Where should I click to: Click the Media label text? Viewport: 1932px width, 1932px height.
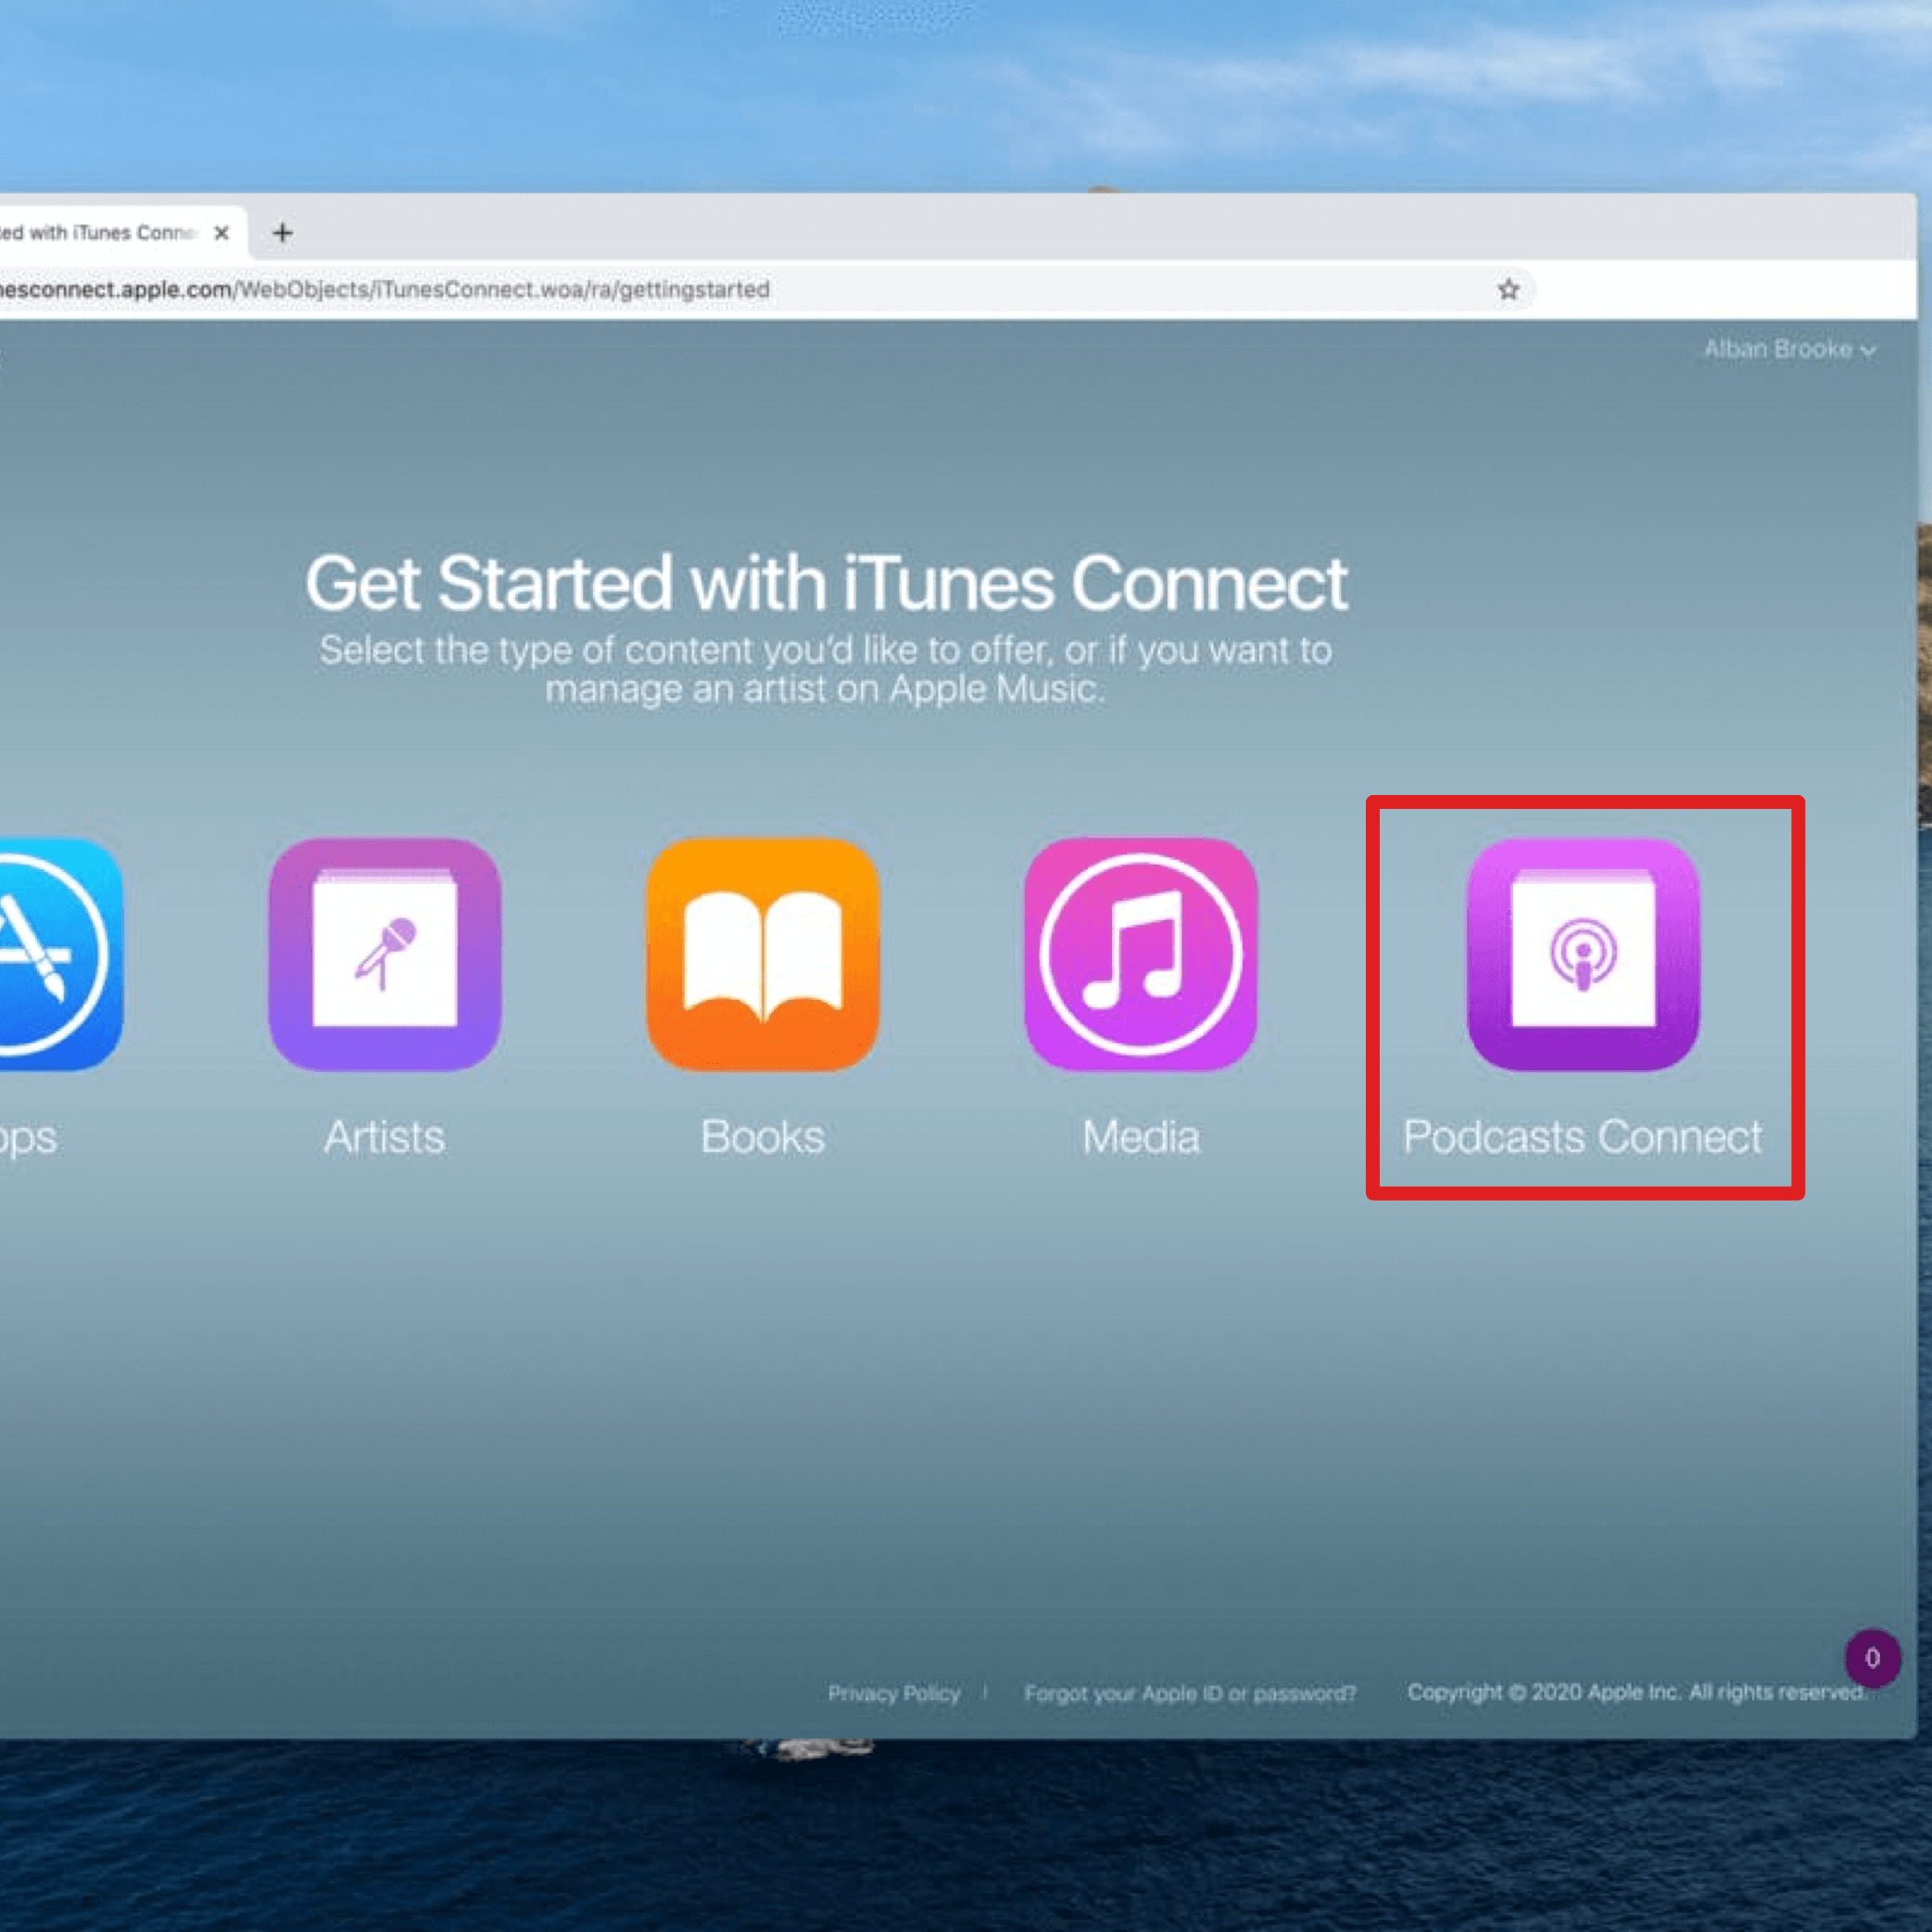(1141, 1137)
